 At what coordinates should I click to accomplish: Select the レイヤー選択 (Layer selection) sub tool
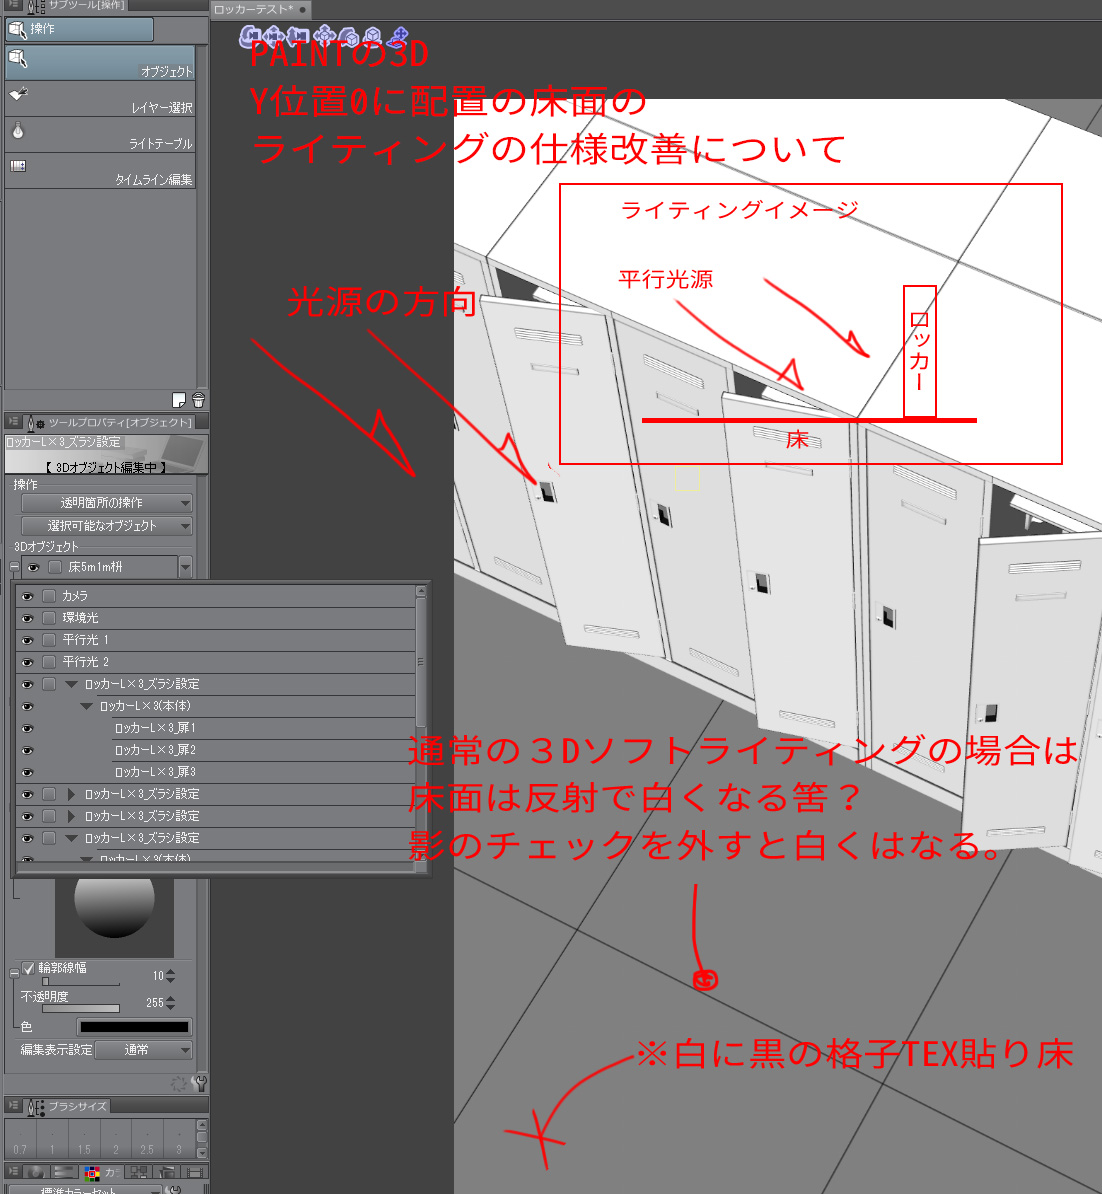(100, 99)
